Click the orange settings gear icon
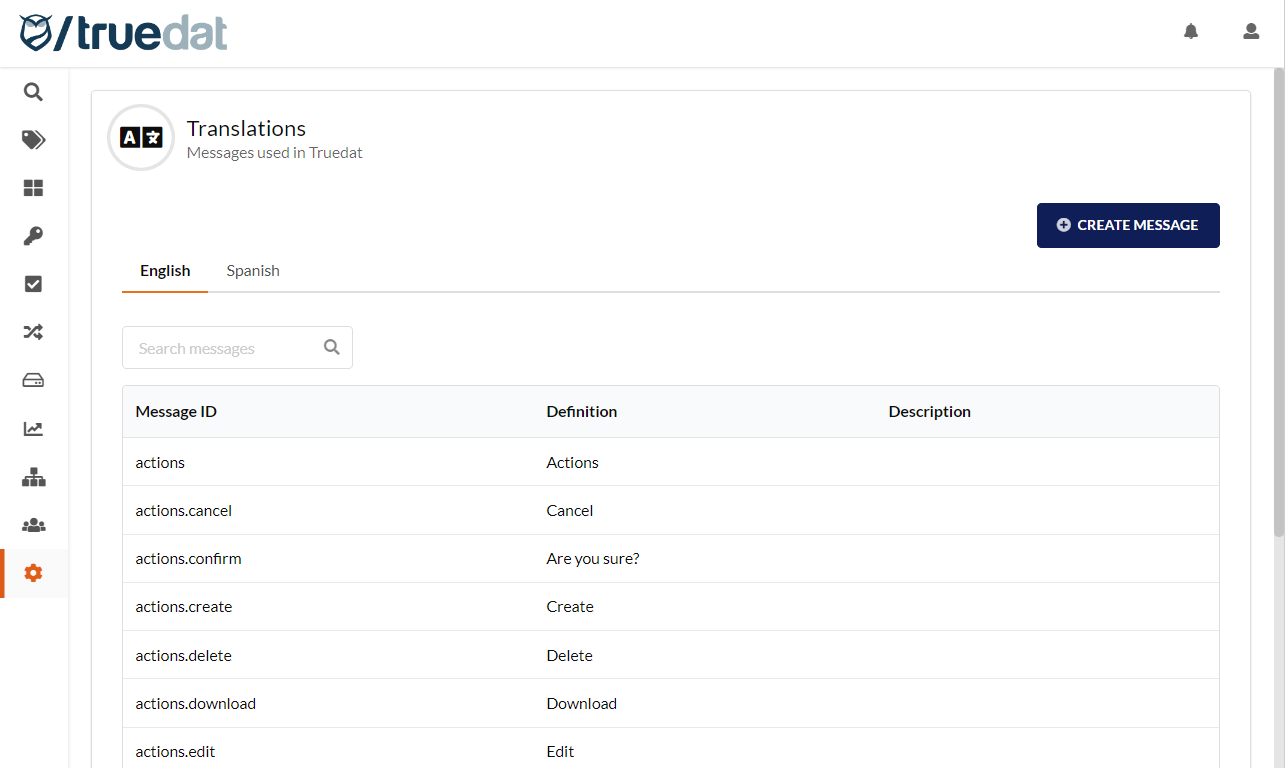This screenshot has height=768, width=1285. pos(33,573)
